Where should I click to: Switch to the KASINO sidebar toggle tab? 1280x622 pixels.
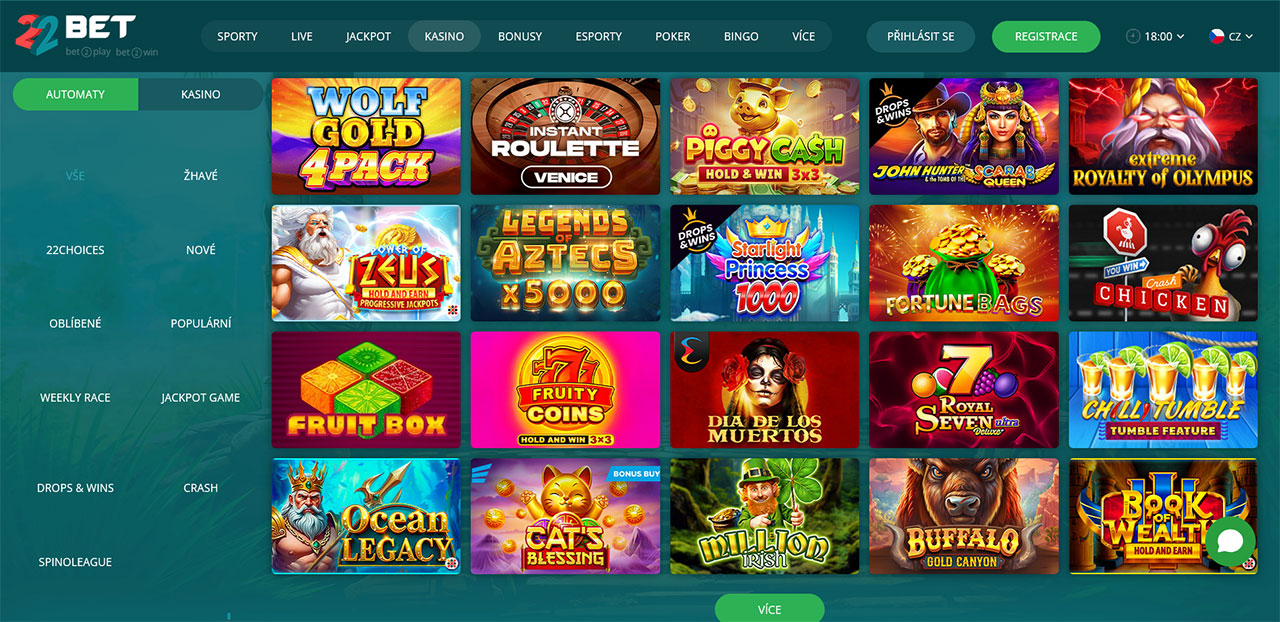point(201,94)
